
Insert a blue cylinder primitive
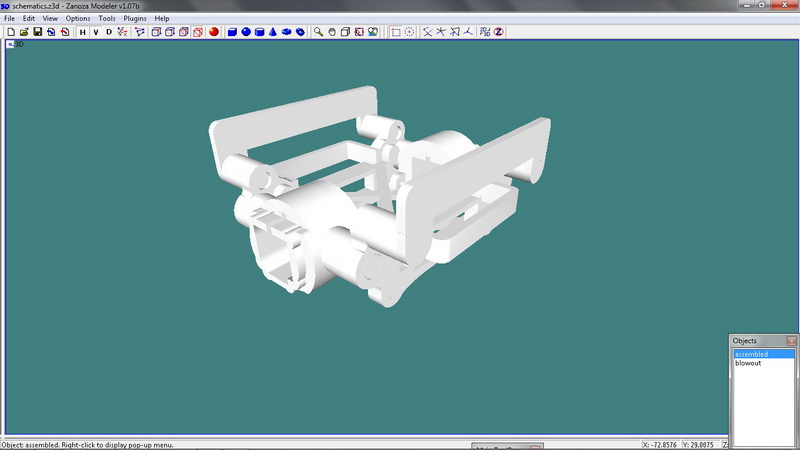259,32
